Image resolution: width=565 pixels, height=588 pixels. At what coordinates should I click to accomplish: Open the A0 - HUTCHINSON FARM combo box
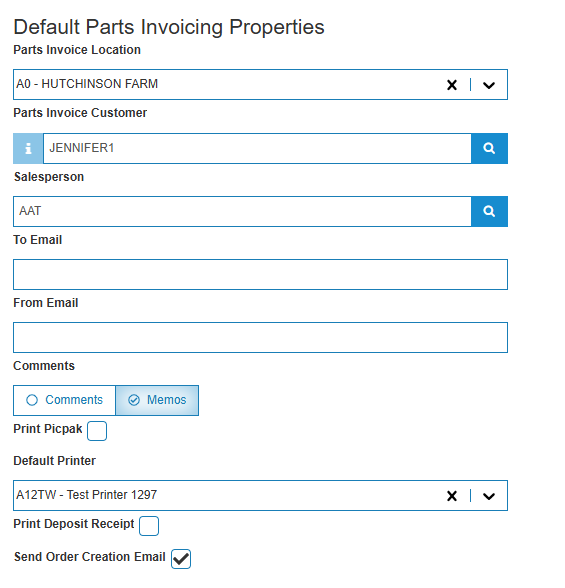(x=261, y=84)
